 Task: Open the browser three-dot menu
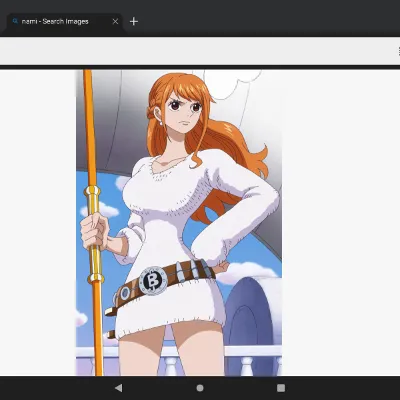[x=399, y=51]
